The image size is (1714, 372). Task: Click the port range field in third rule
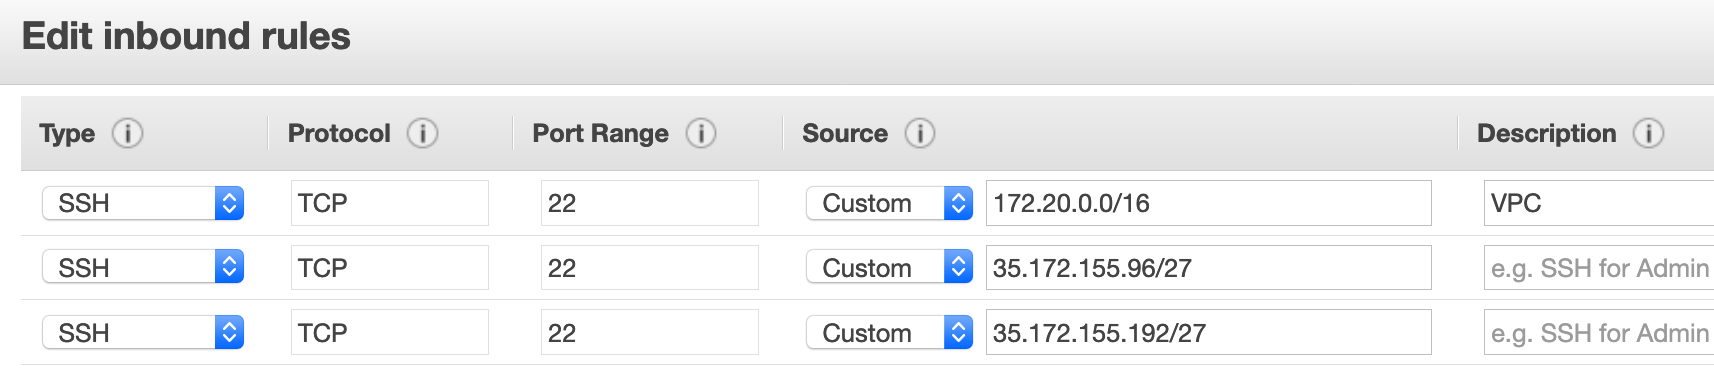[x=649, y=332]
